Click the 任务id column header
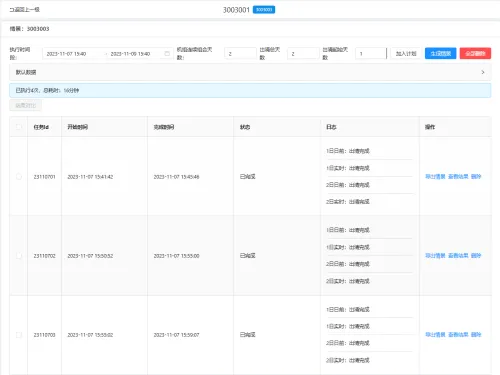The image size is (500, 375). pos(41,127)
